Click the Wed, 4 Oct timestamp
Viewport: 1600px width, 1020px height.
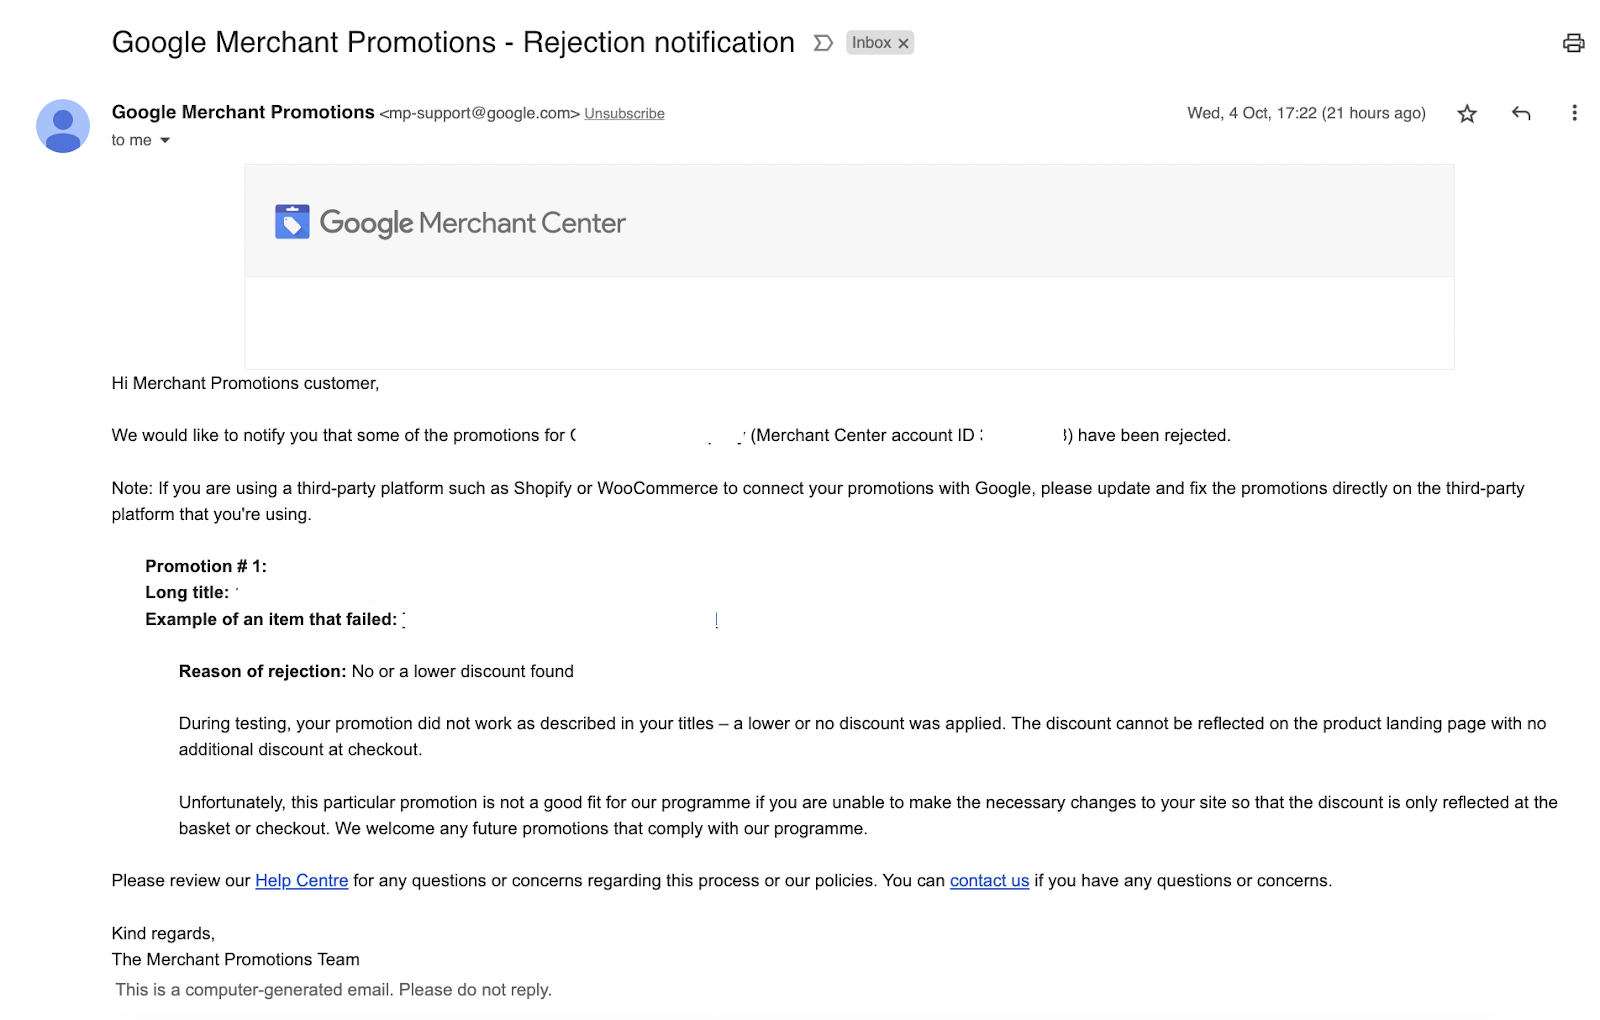pos(1305,114)
